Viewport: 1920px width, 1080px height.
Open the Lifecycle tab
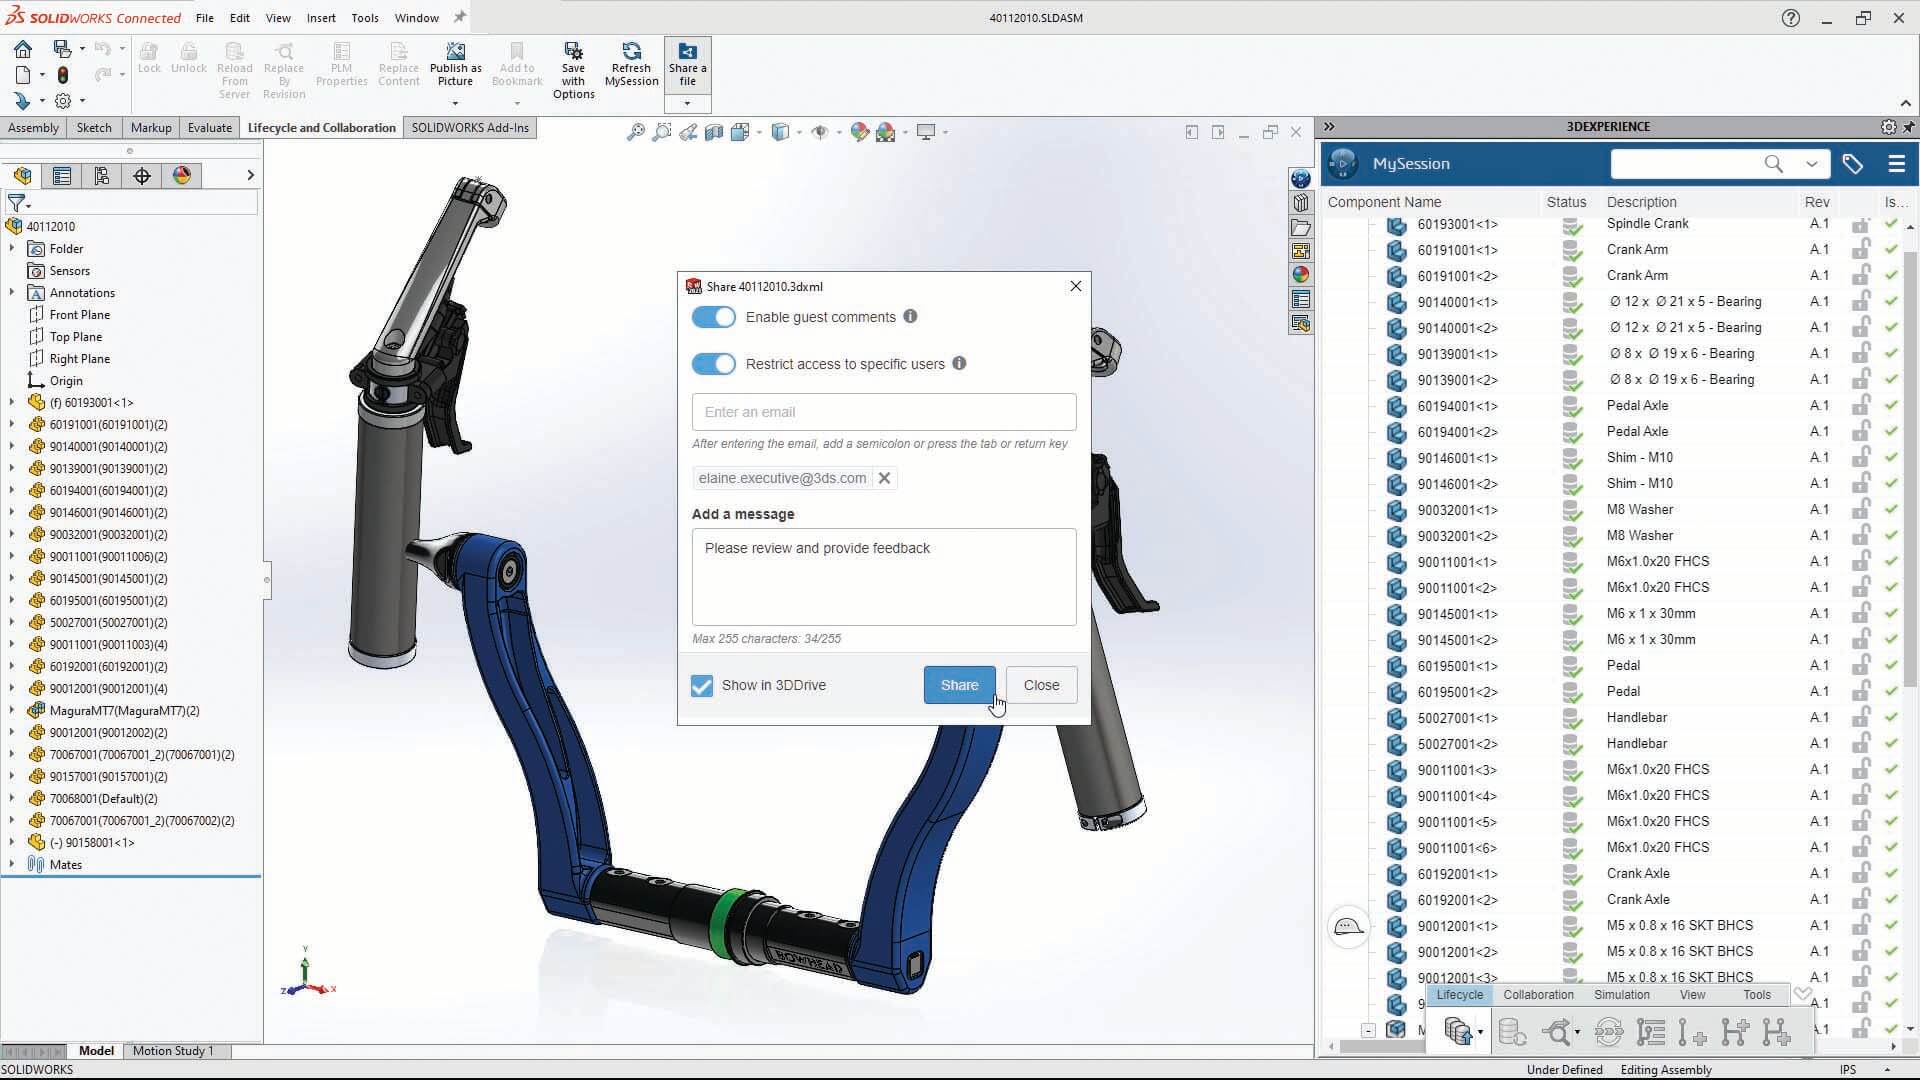pos(1458,993)
